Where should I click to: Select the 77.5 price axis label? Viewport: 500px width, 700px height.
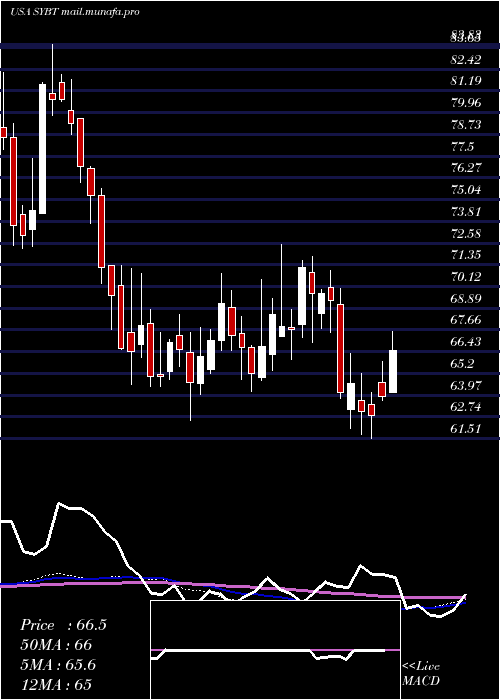(x=462, y=147)
